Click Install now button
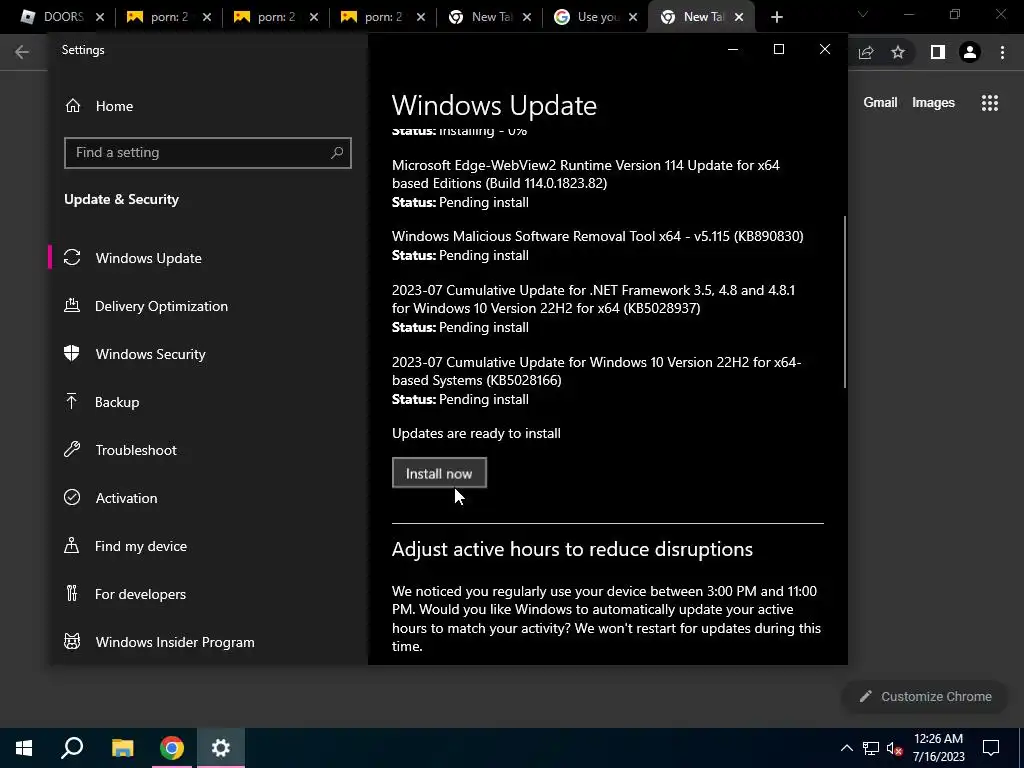 click(x=439, y=473)
